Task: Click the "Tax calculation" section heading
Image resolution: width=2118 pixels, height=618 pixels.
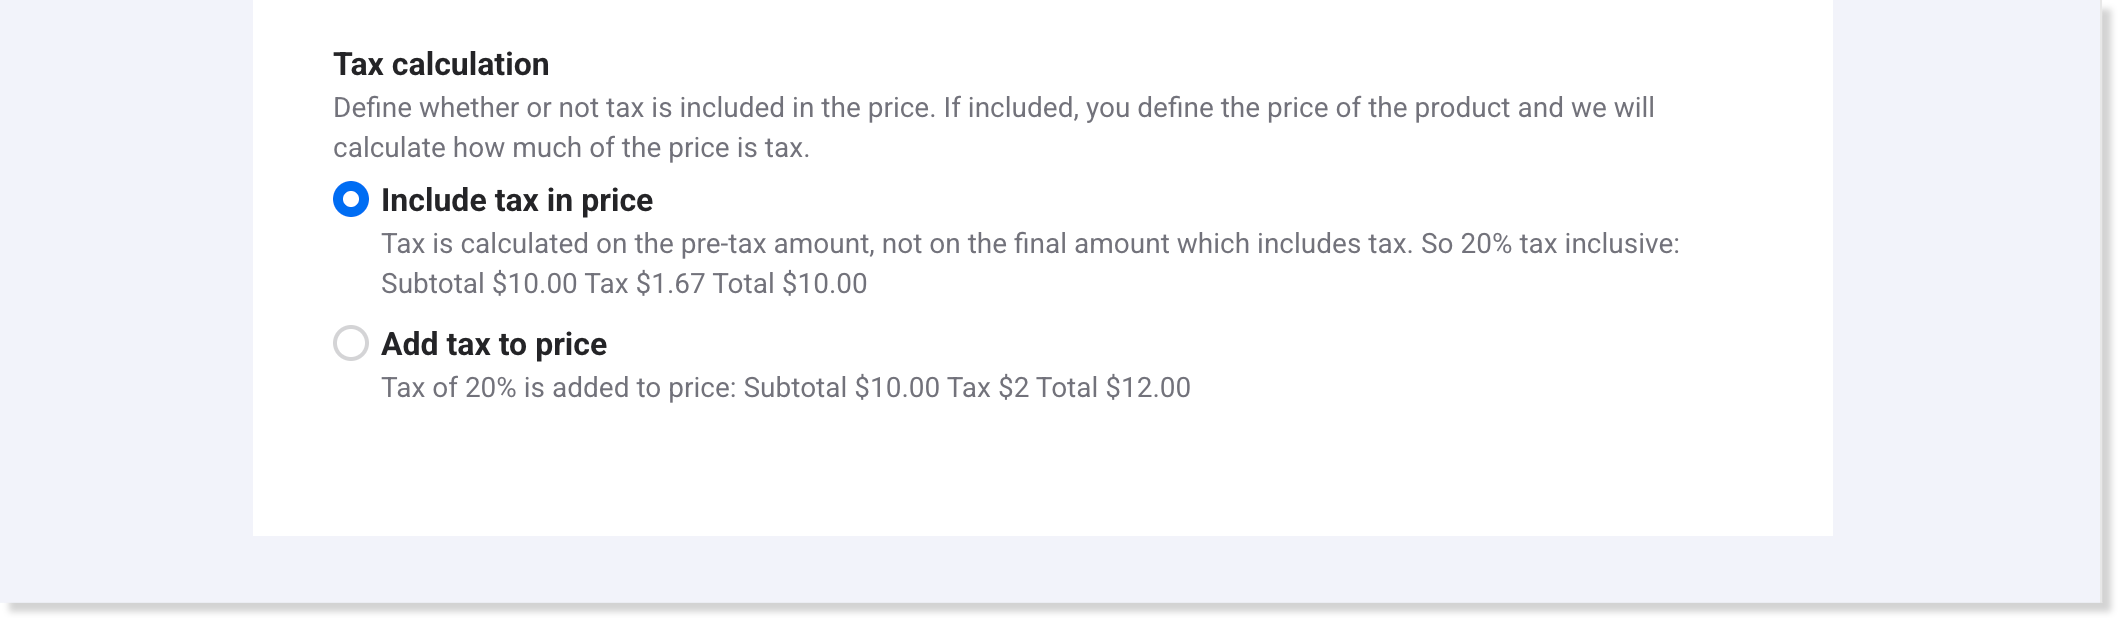Action: pos(441,64)
